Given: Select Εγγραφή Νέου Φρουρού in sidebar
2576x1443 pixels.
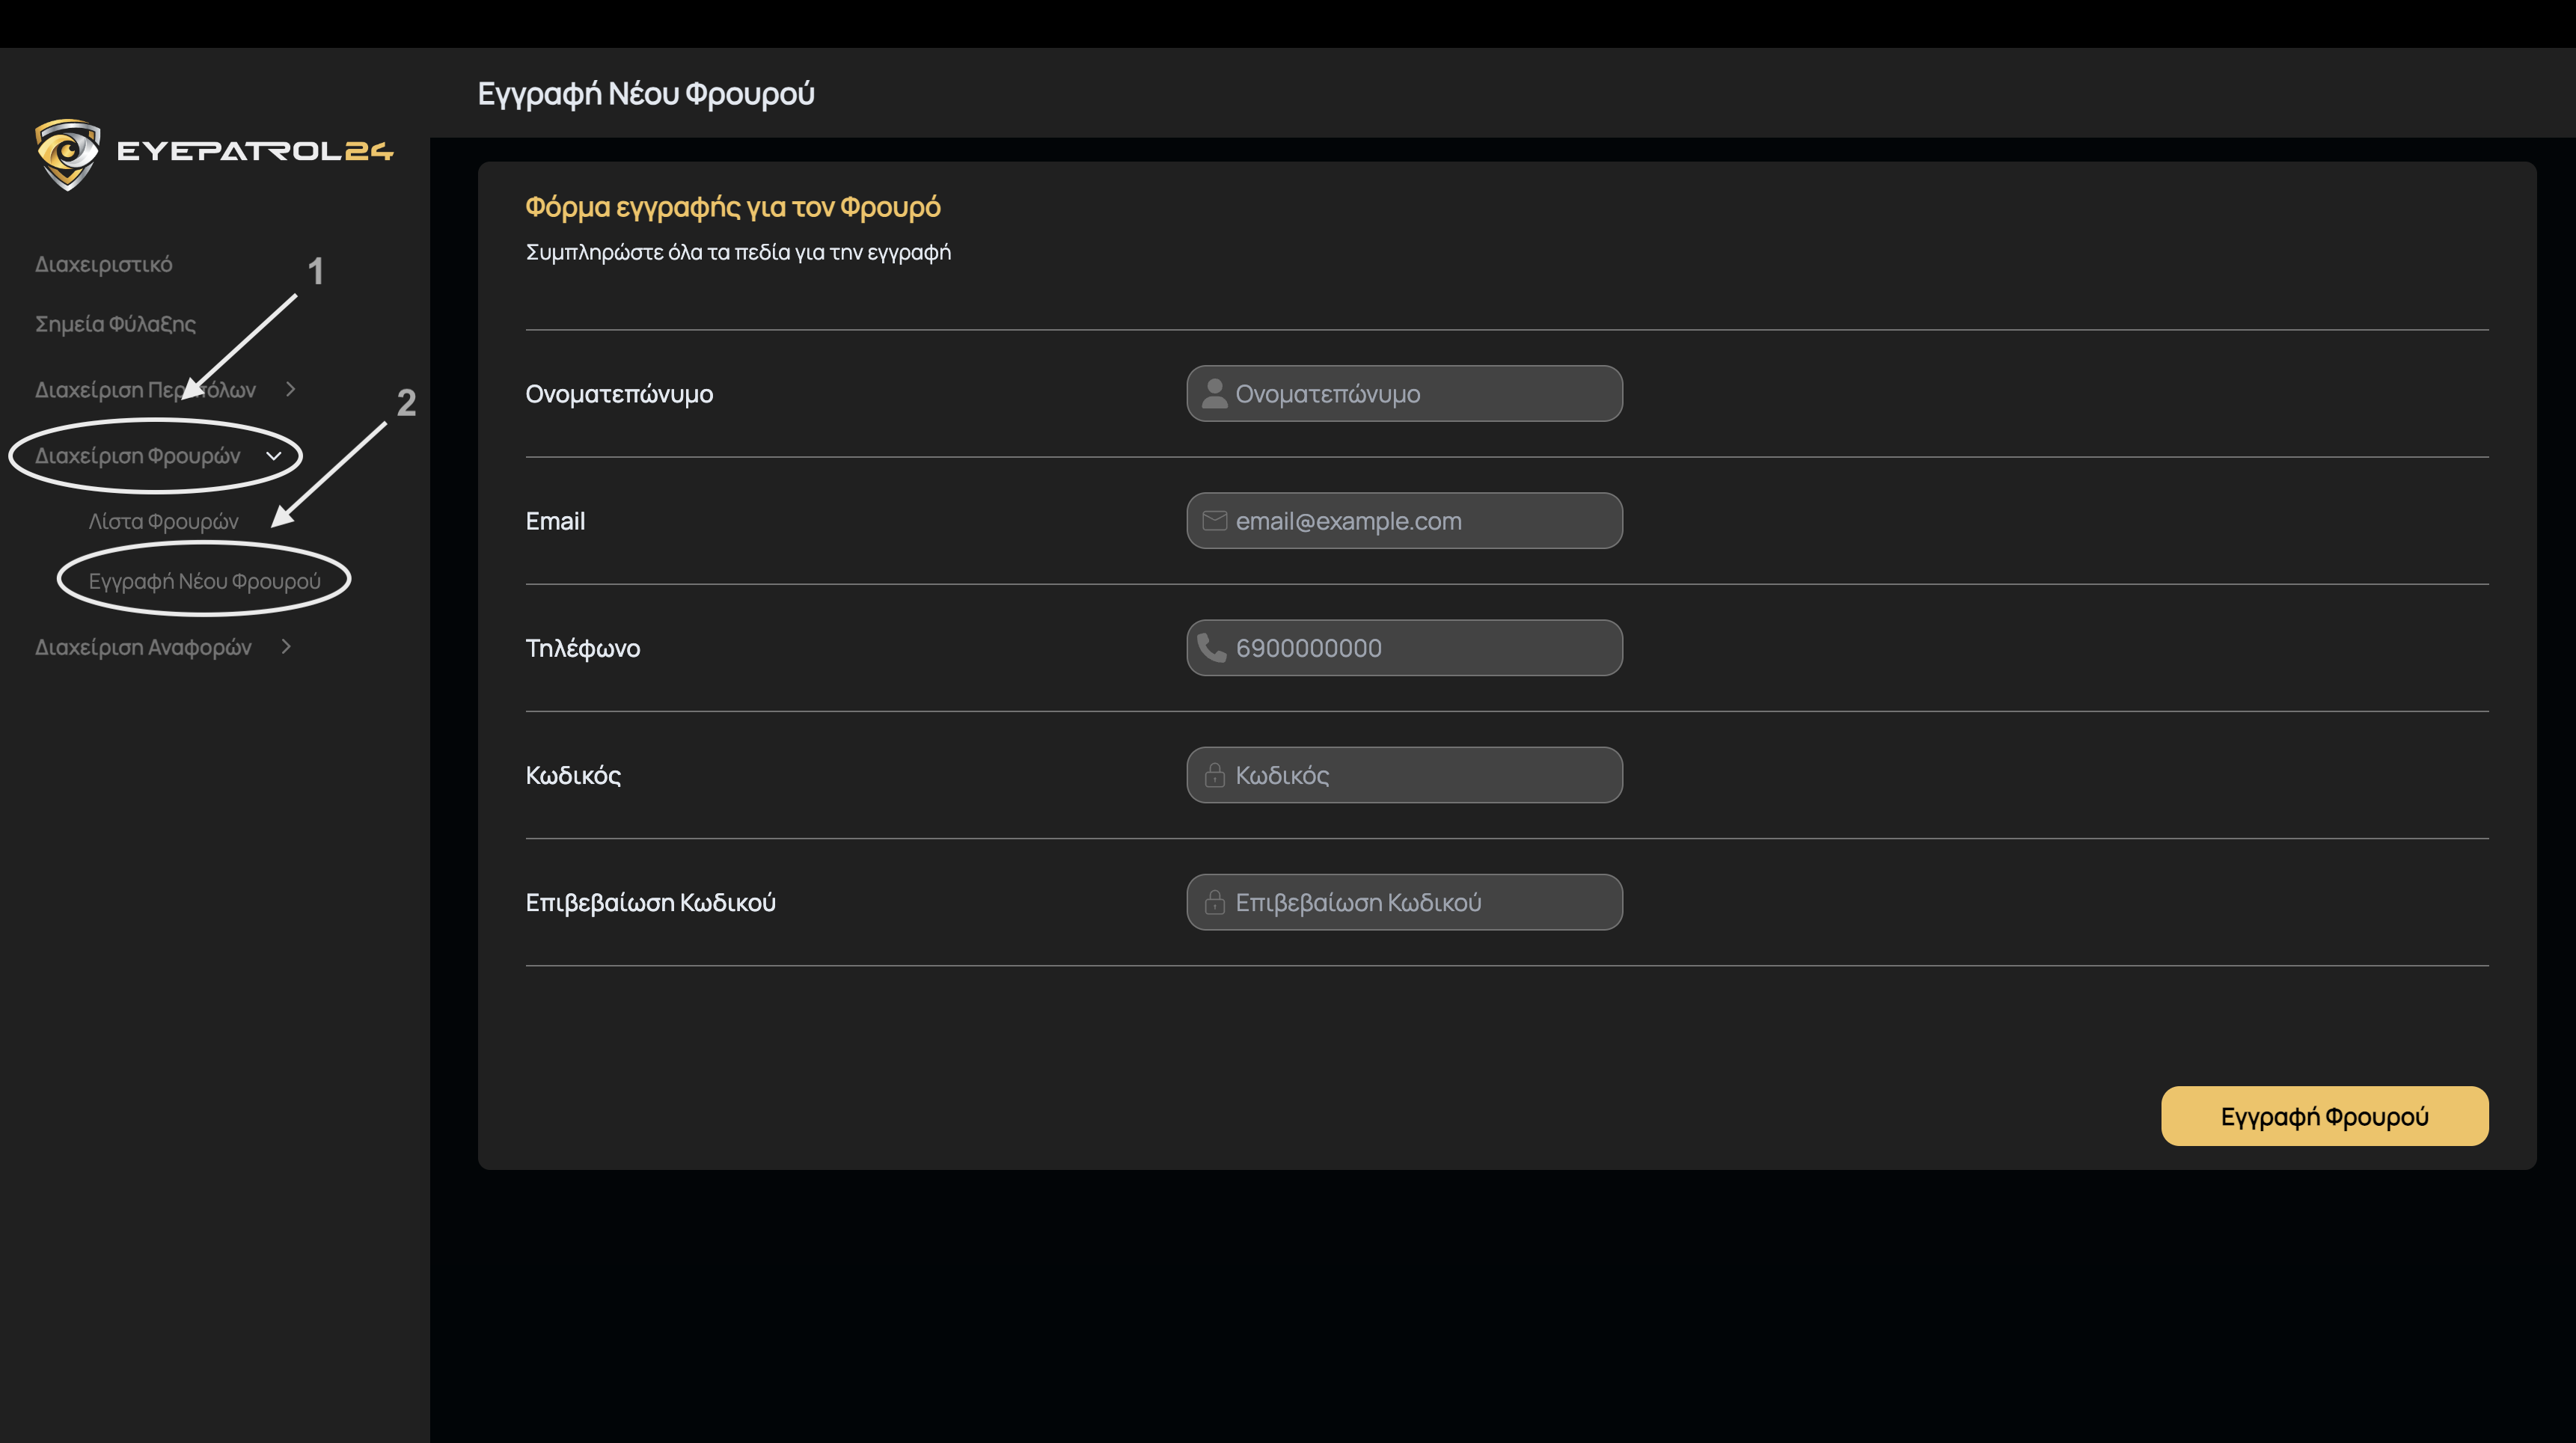Looking at the screenshot, I should tap(204, 581).
